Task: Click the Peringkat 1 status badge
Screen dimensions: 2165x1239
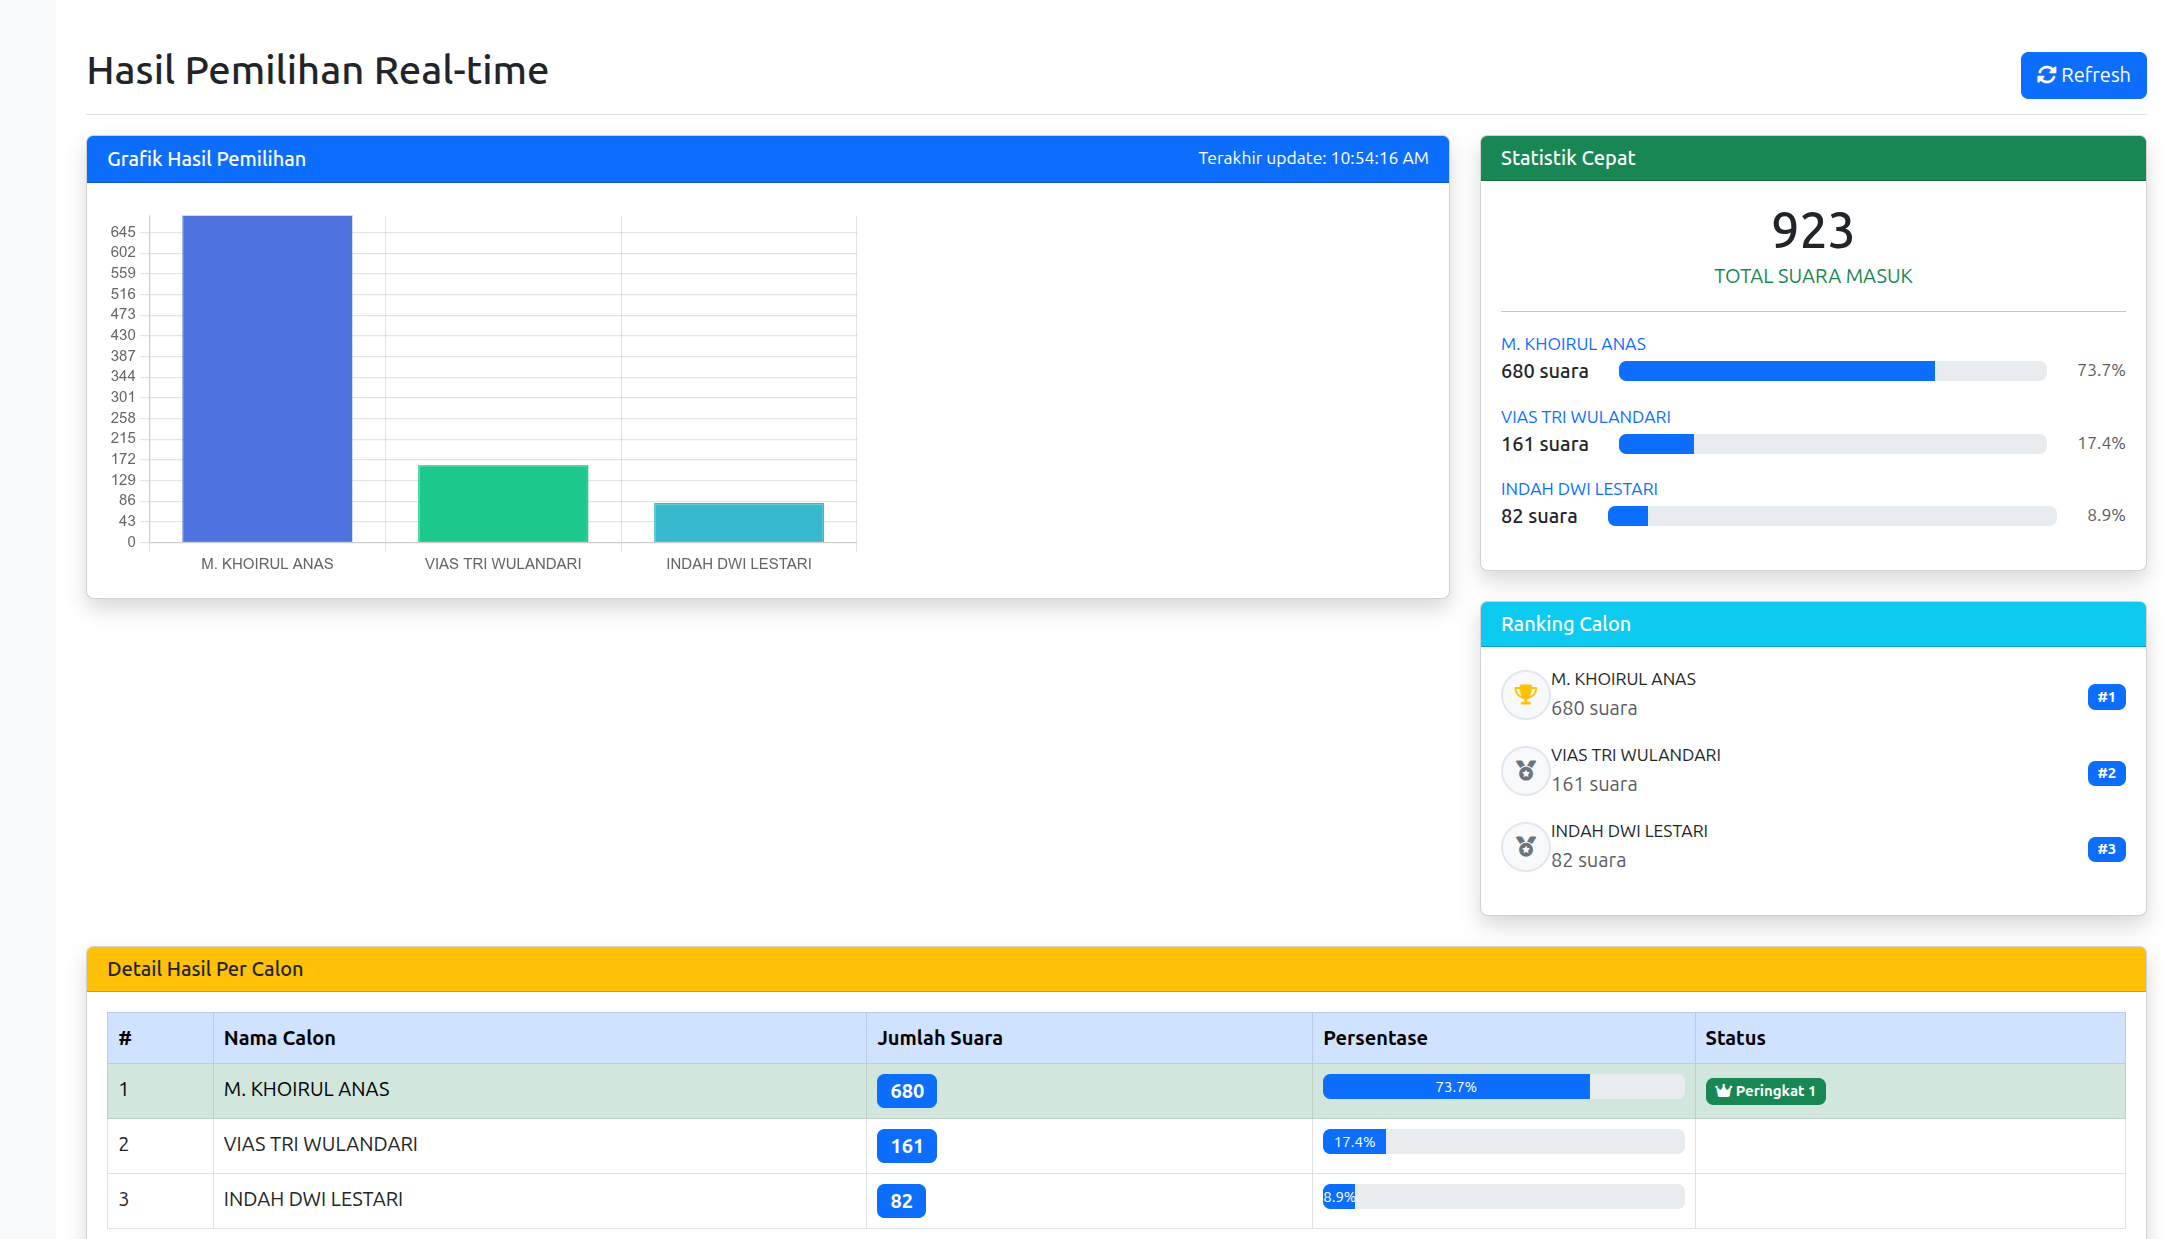Action: click(x=1765, y=1091)
